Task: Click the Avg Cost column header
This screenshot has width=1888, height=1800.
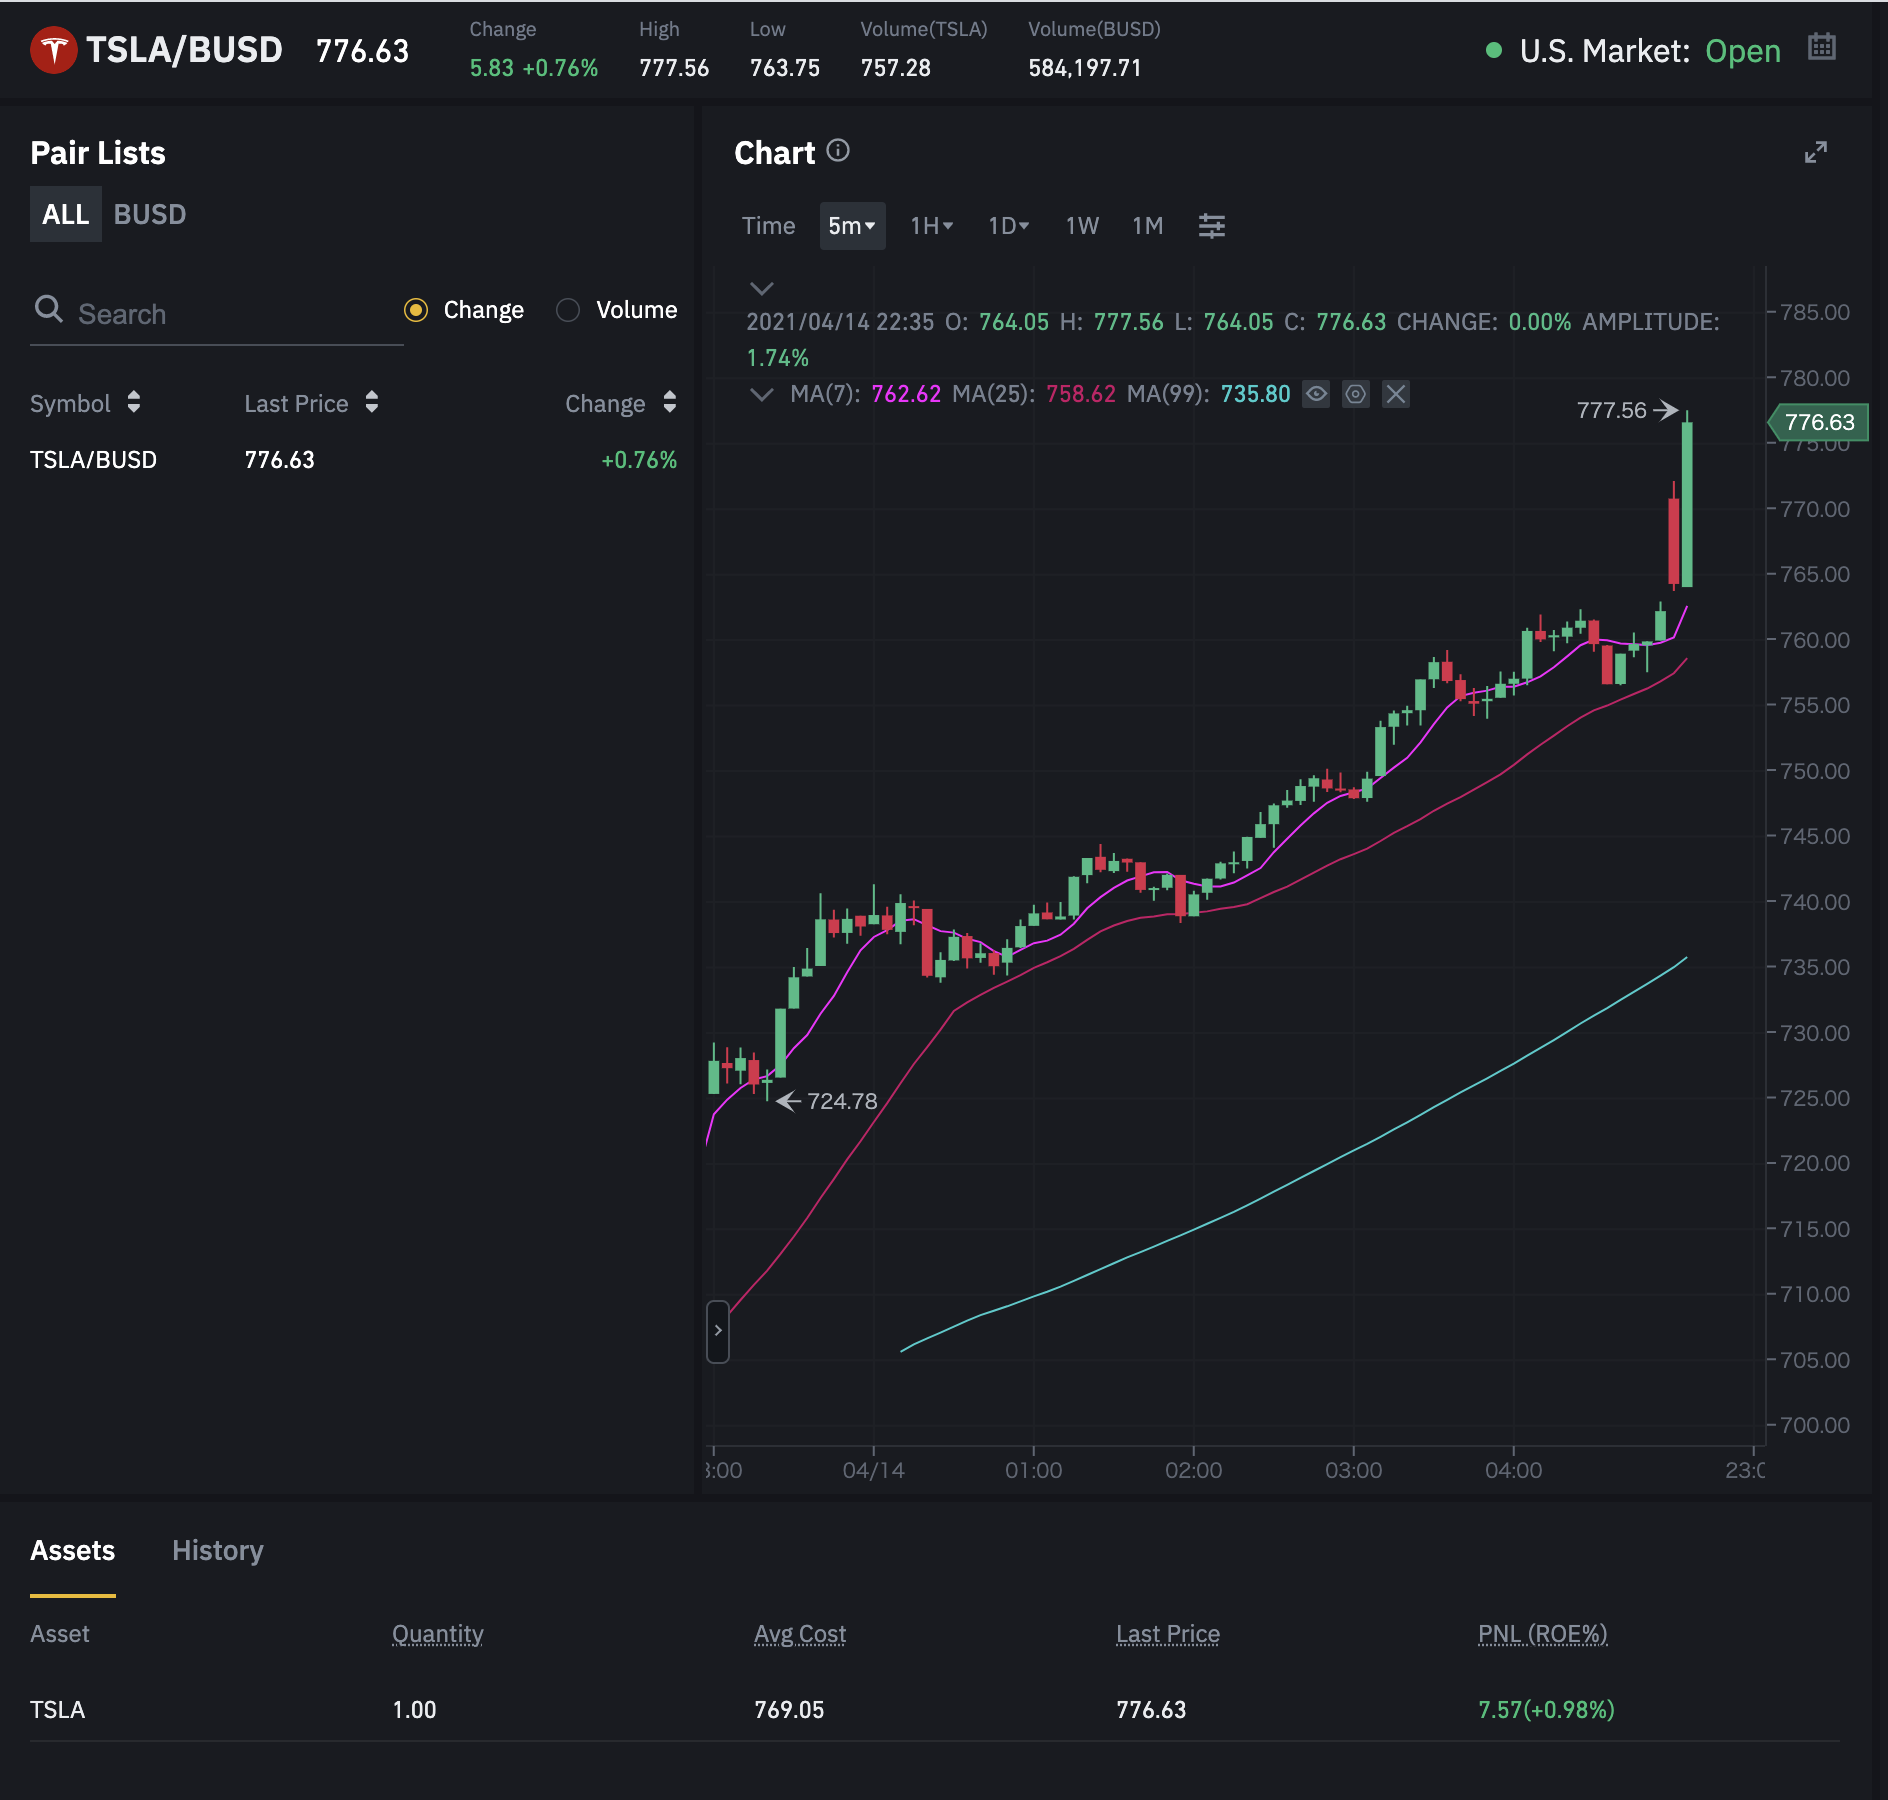Action: point(800,1634)
